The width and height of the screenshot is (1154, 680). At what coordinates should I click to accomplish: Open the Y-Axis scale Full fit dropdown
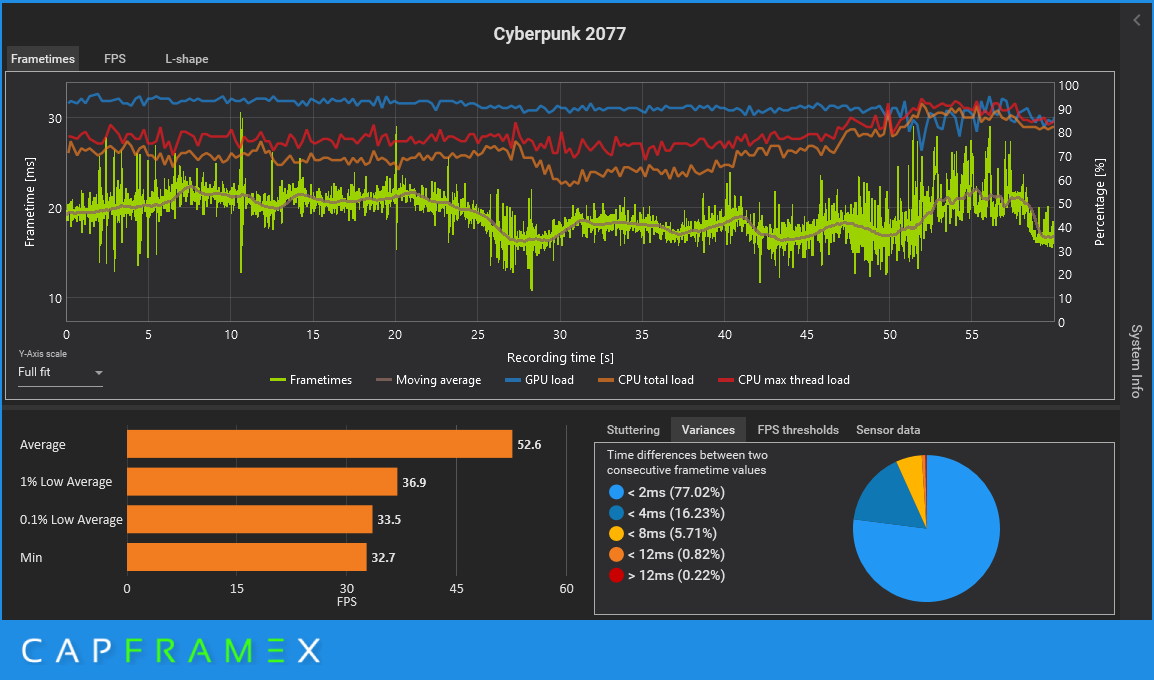[x=60, y=372]
